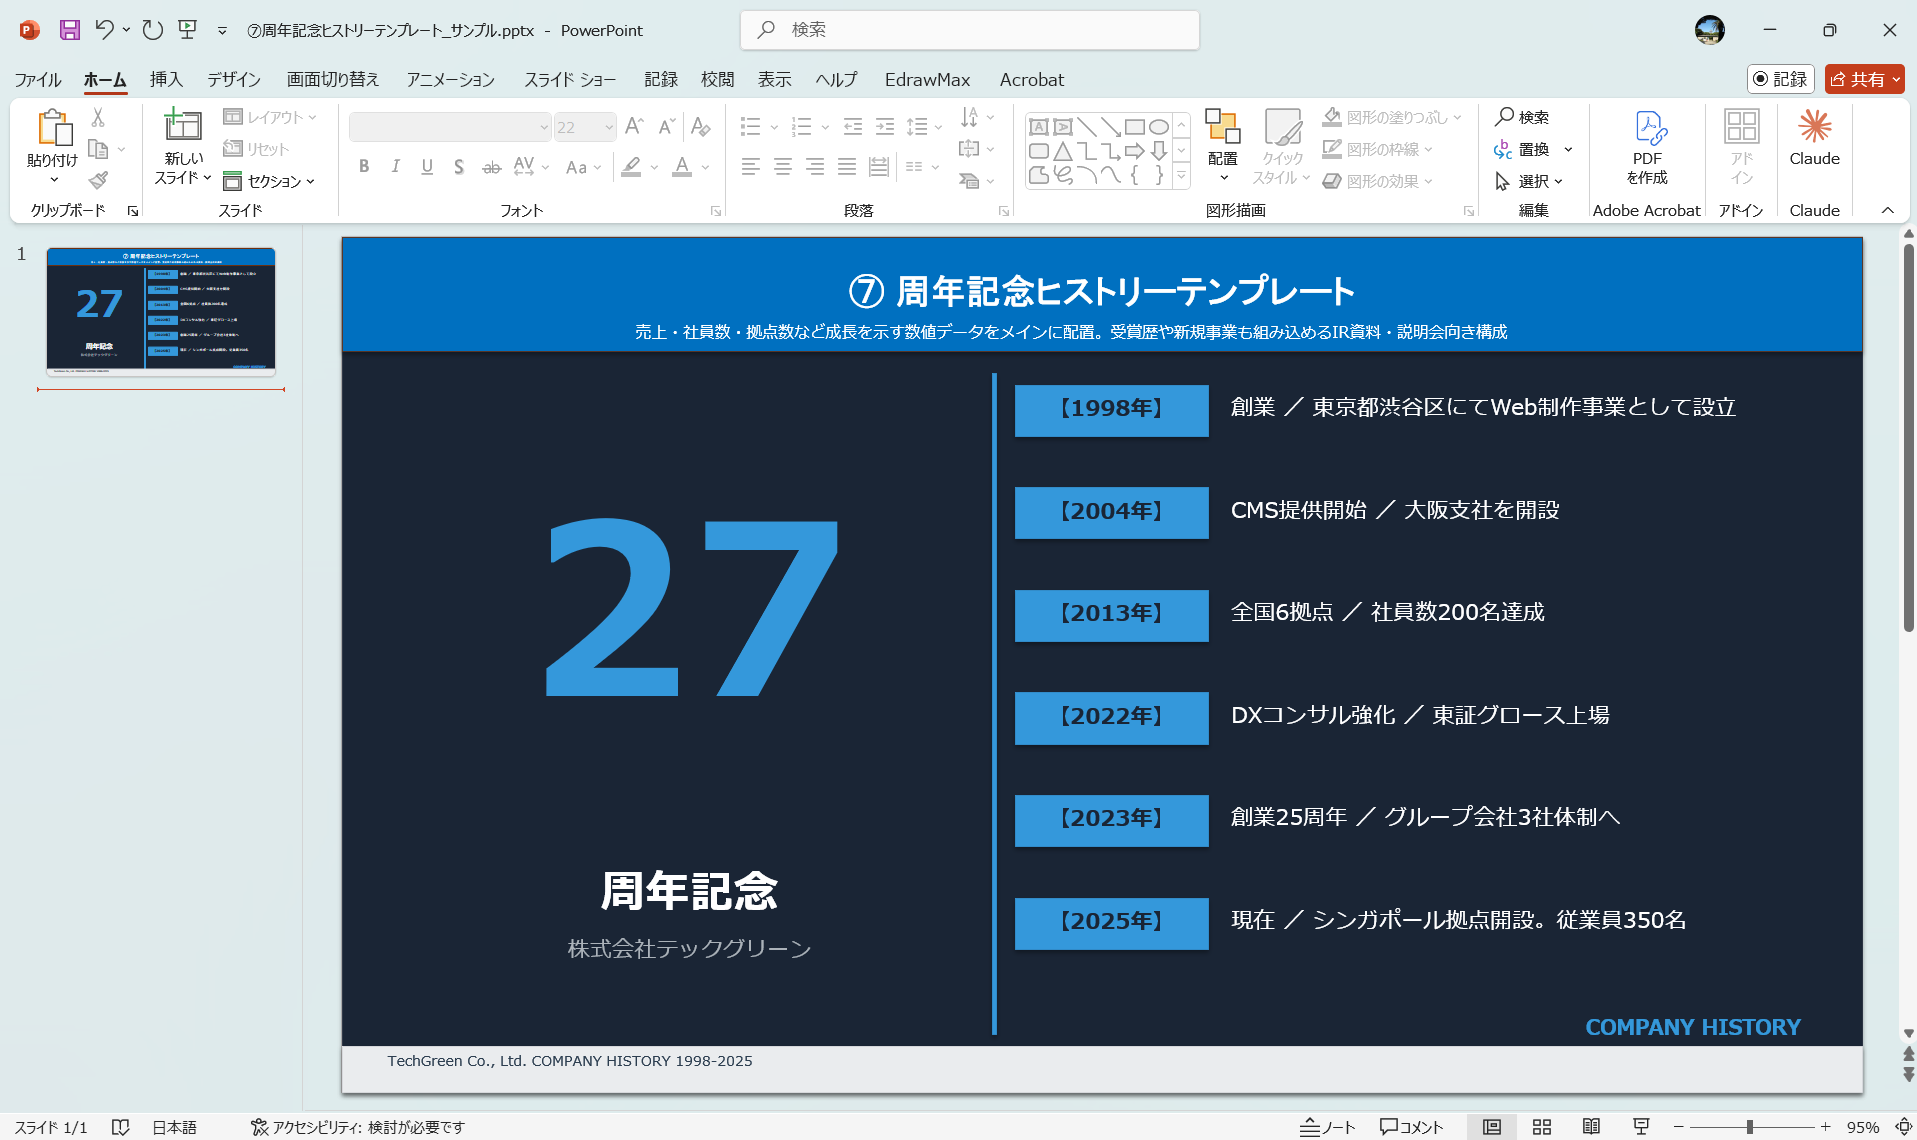This screenshot has height=1140, width=1917.
Task: Toggle Italic formatting
Action: tap(396, 167)
